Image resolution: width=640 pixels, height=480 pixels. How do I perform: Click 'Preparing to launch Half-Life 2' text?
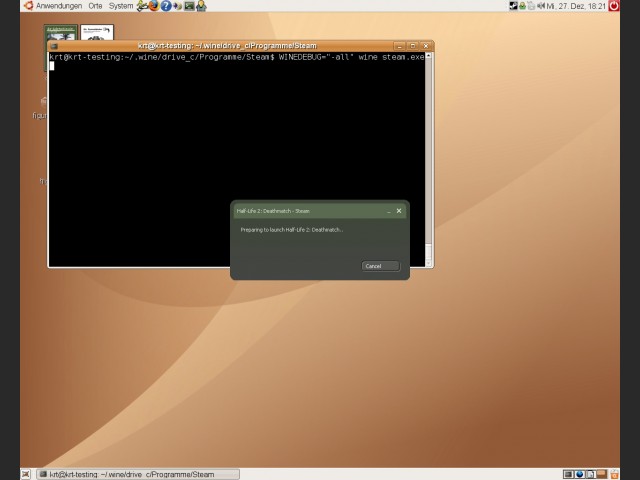coord(291,230)
